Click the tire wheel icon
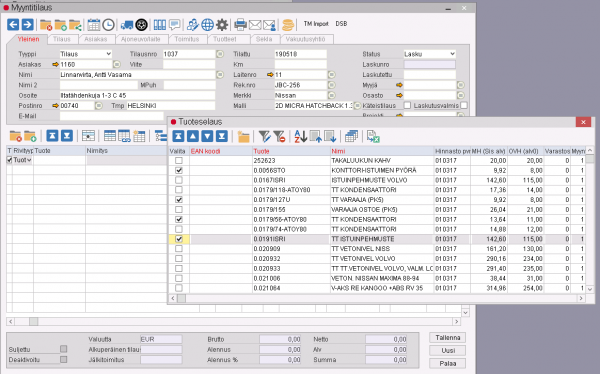This screenshot has height=374, width=600. [x=142, y=25]
